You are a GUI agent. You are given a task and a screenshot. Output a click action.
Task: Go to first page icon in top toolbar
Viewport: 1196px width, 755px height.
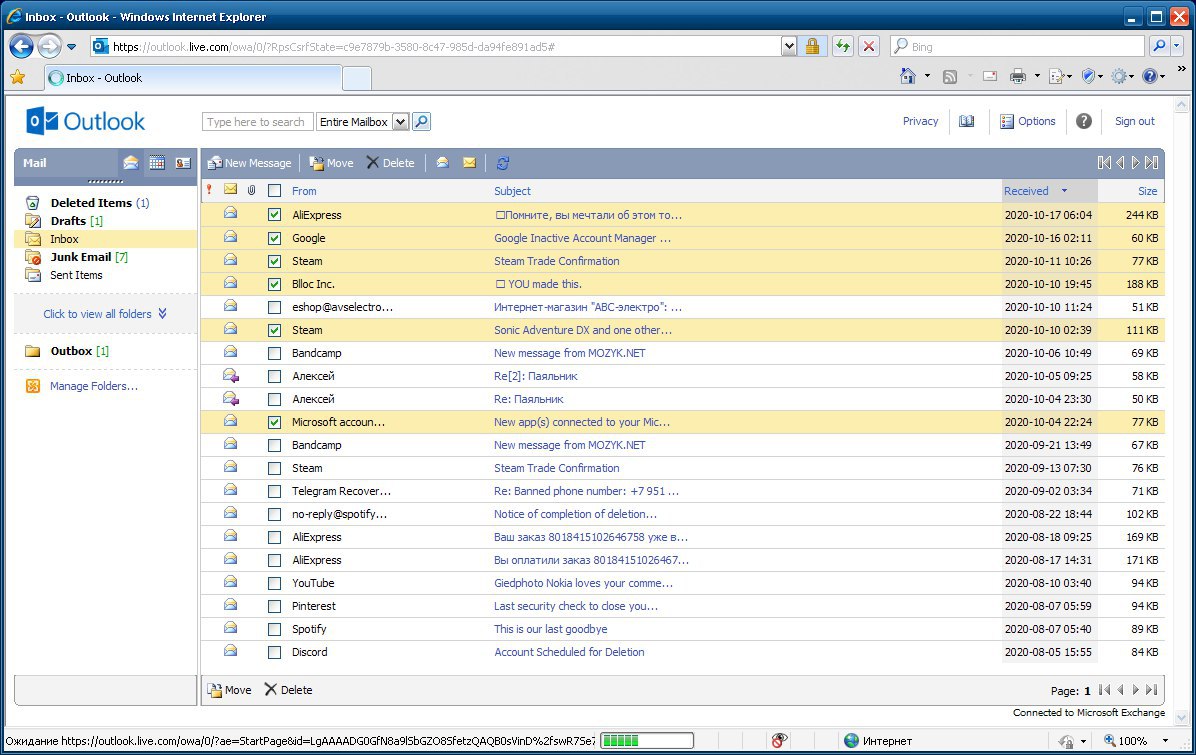click(x=1104, y=162)
